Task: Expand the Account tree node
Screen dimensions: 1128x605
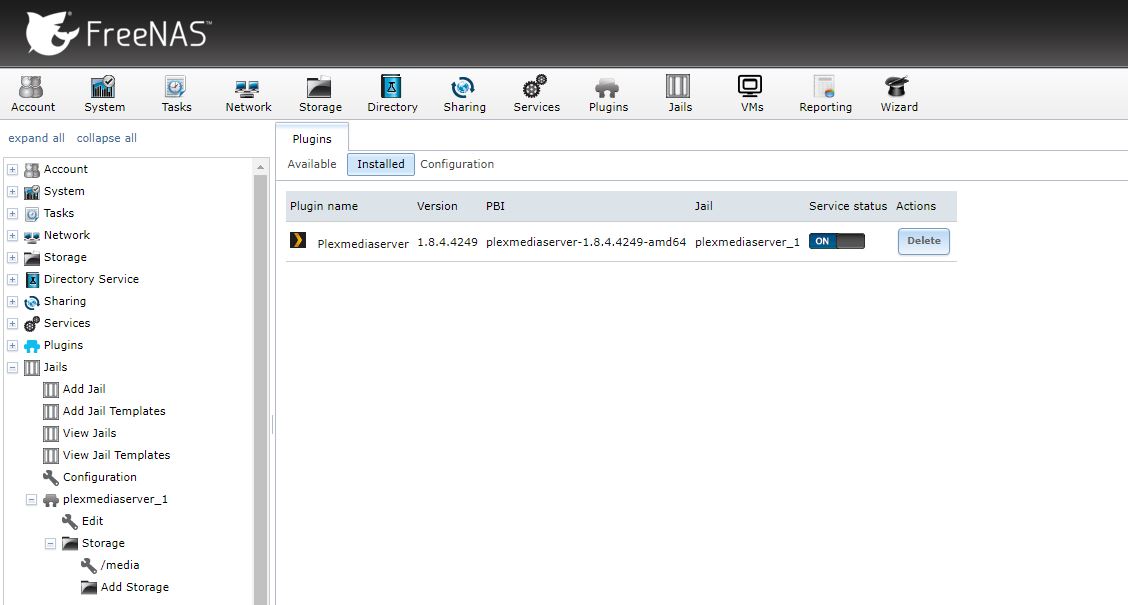Action: 12,170
